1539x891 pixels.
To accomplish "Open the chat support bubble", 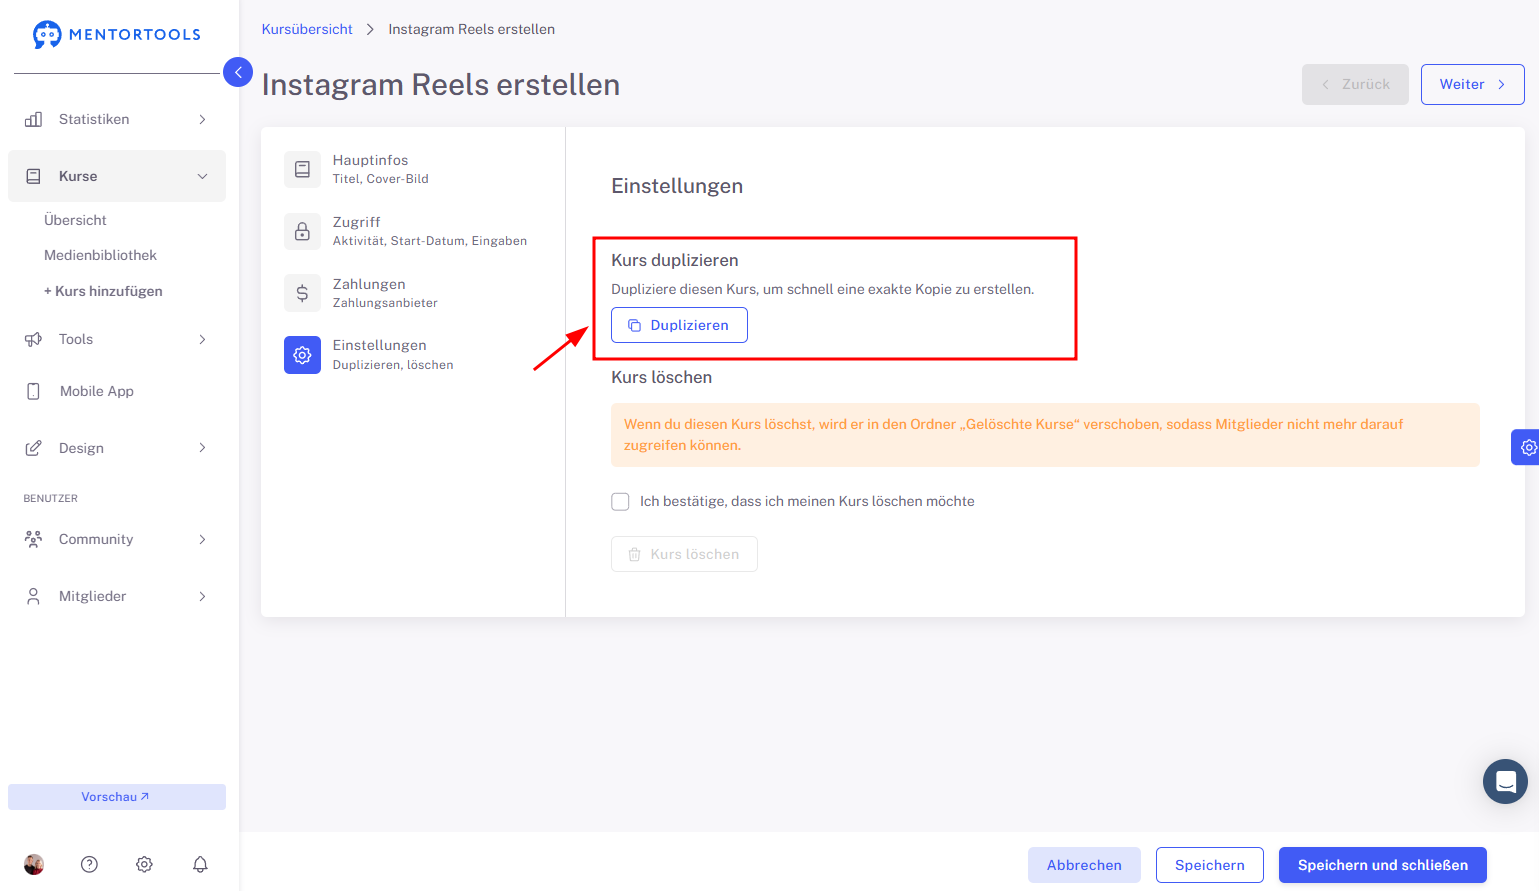I will coord(1505,782).
